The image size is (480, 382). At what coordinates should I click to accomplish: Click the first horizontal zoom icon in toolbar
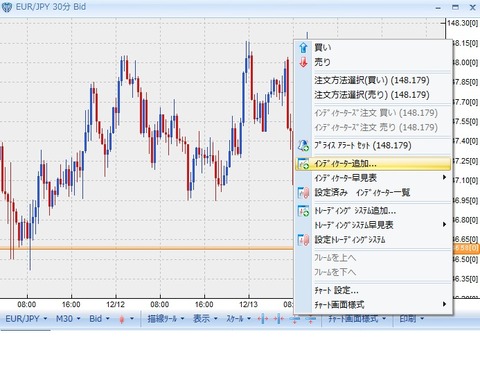point(263,319)
